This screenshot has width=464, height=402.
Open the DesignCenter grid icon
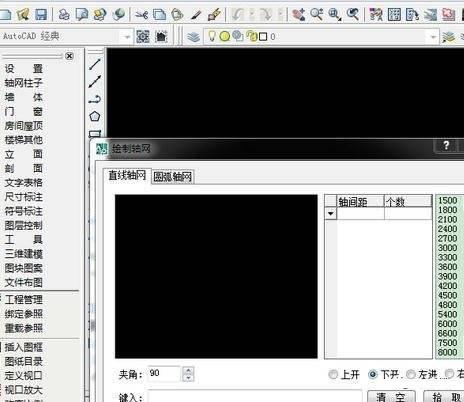click(x=394, y=15)
